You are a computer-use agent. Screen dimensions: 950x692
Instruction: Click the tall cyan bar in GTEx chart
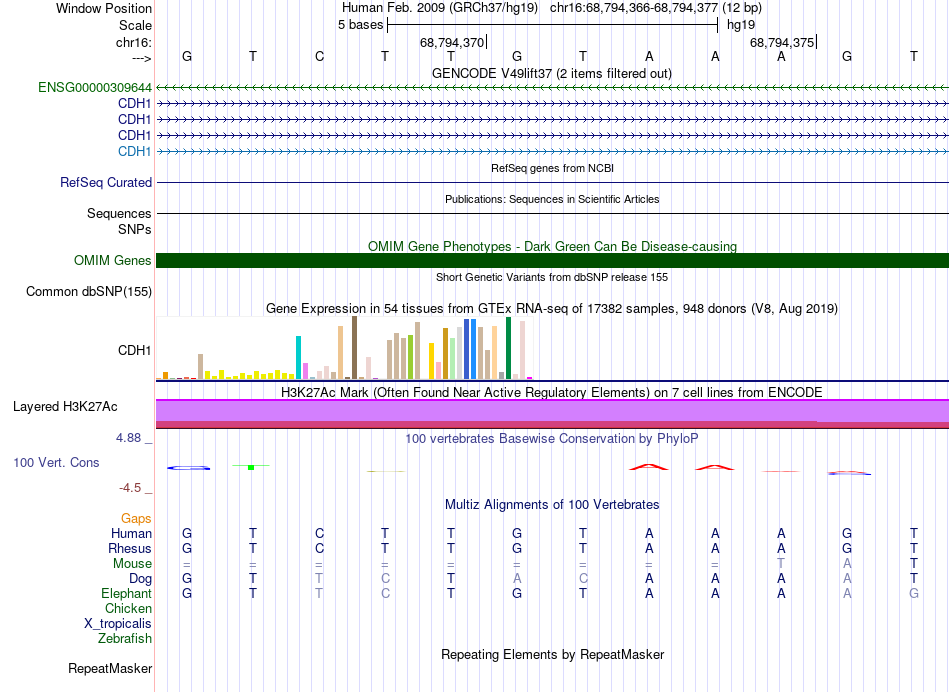(x=299, y=357)
